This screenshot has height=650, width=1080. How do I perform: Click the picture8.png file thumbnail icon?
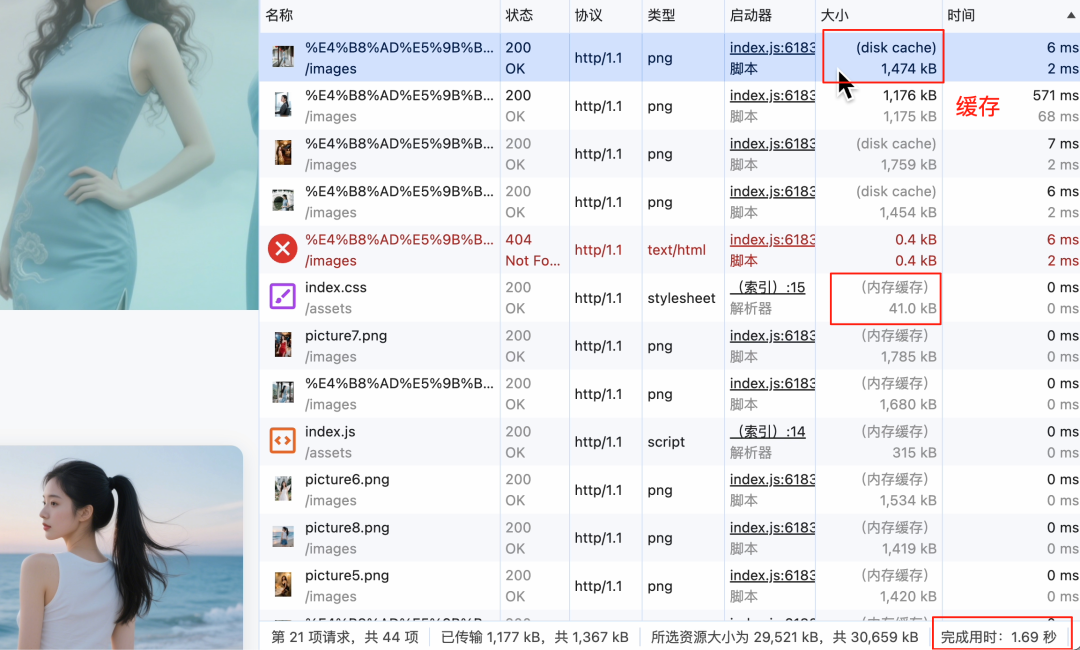pyautogui.click(x=281, y=537)
